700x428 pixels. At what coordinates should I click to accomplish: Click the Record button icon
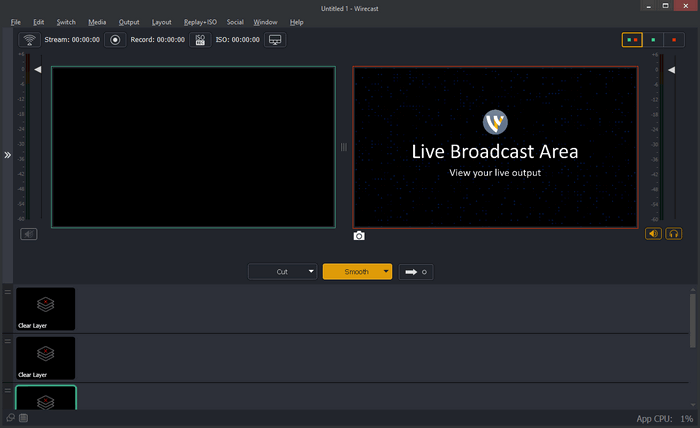click(x=115, y=40)
